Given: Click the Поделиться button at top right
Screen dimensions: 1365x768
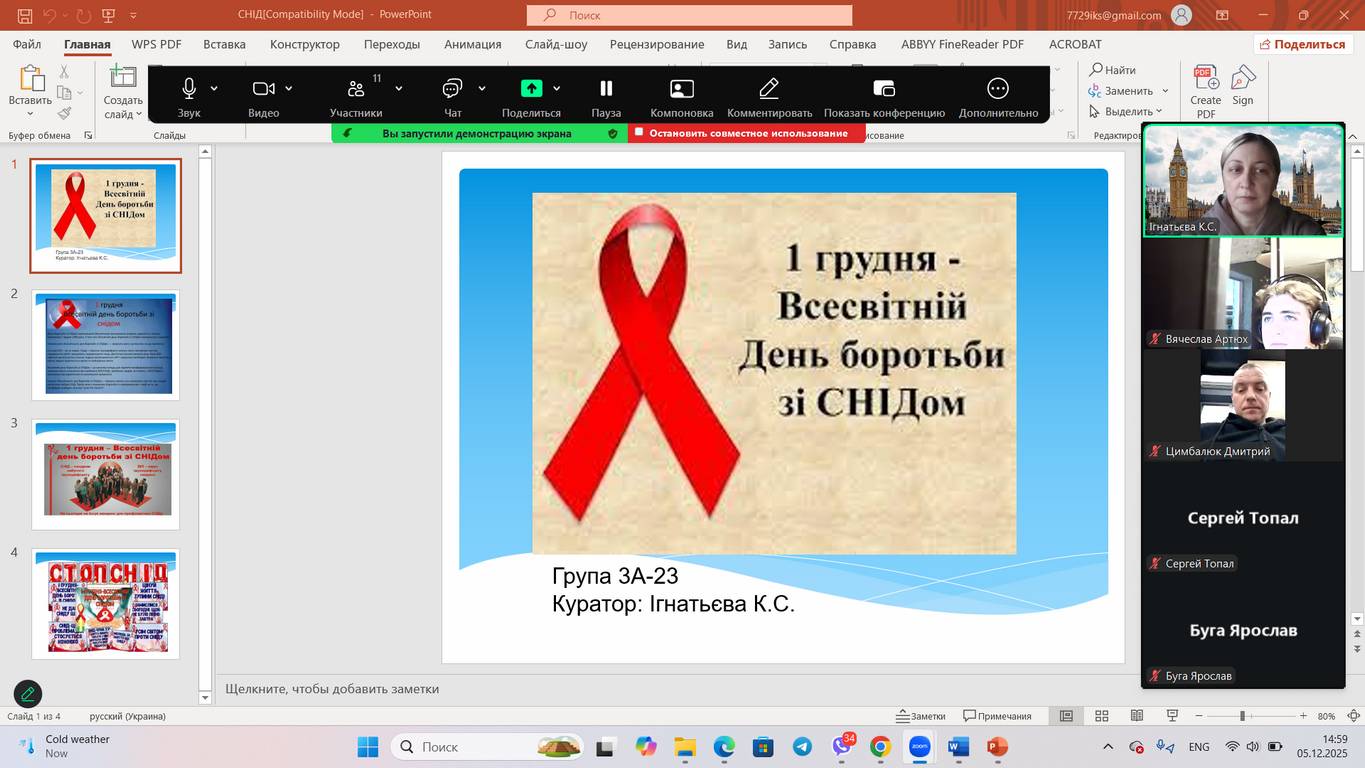Looking at the screenshot, I should click(1302, 44).
